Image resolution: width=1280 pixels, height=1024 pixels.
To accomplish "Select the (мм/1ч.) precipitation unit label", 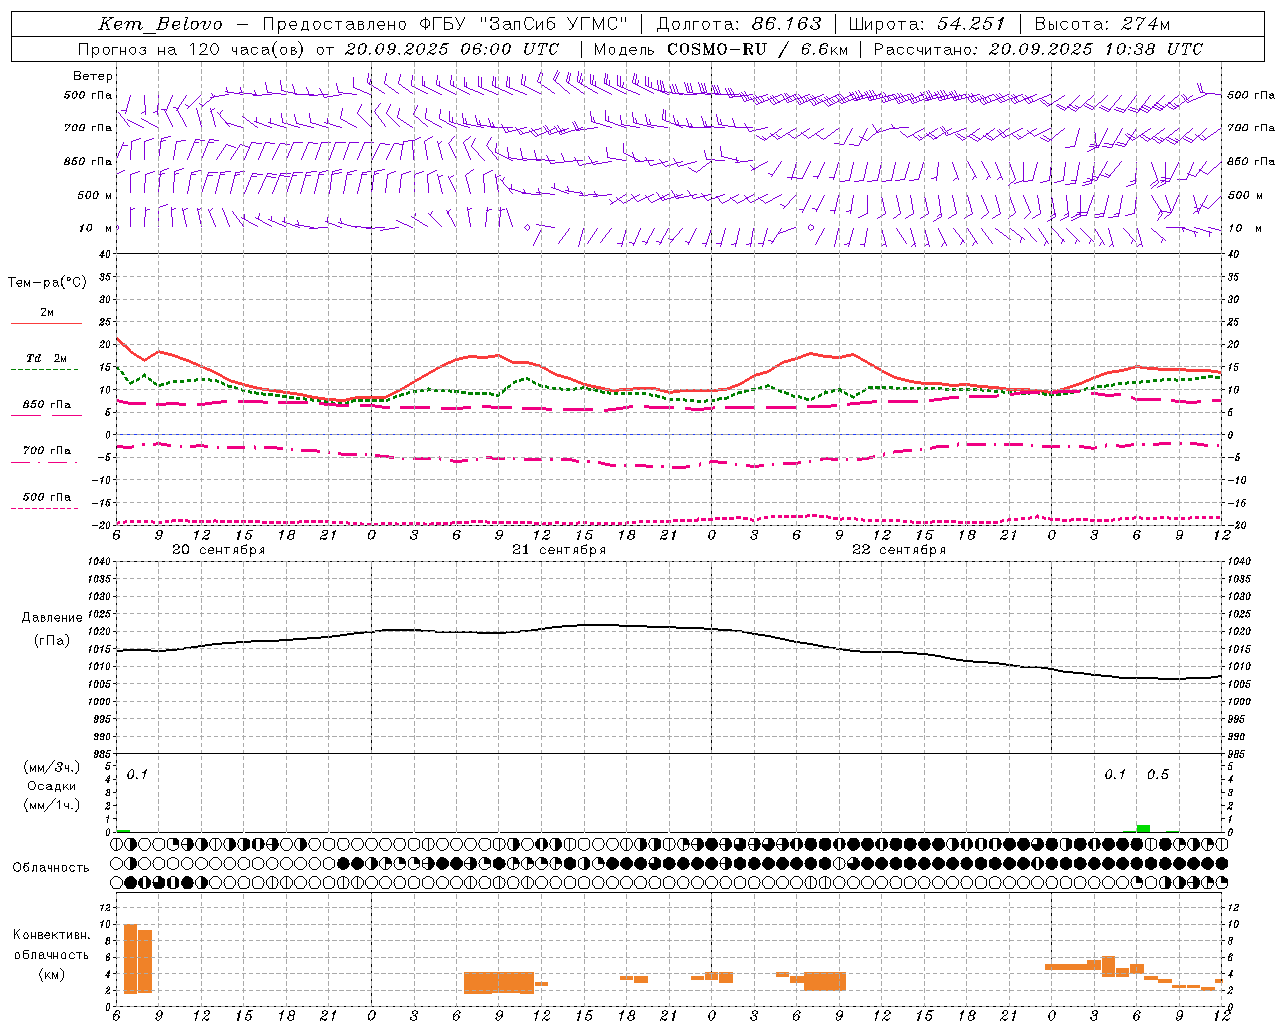I will (52, 805).
